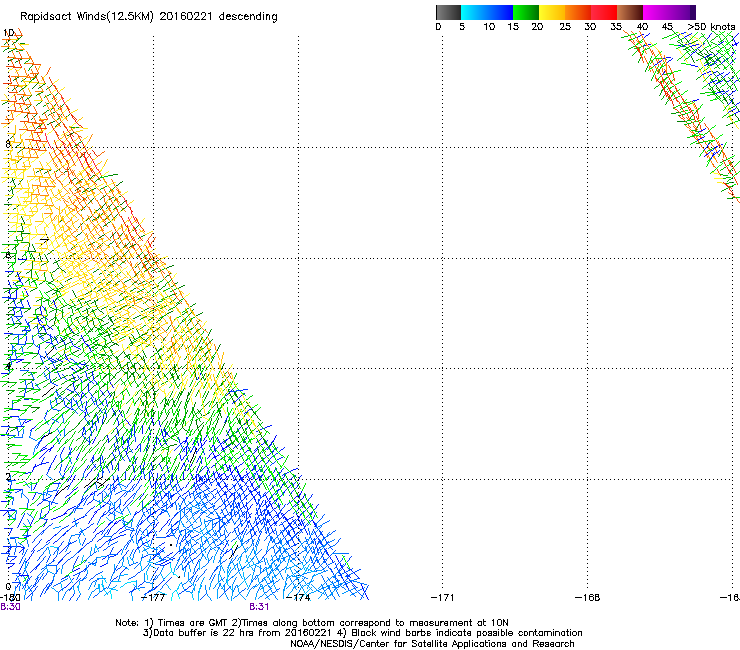This screenshot has height=650, width=740.
Task: Click the latitude '8' axis label
Action: pos(8,144)
